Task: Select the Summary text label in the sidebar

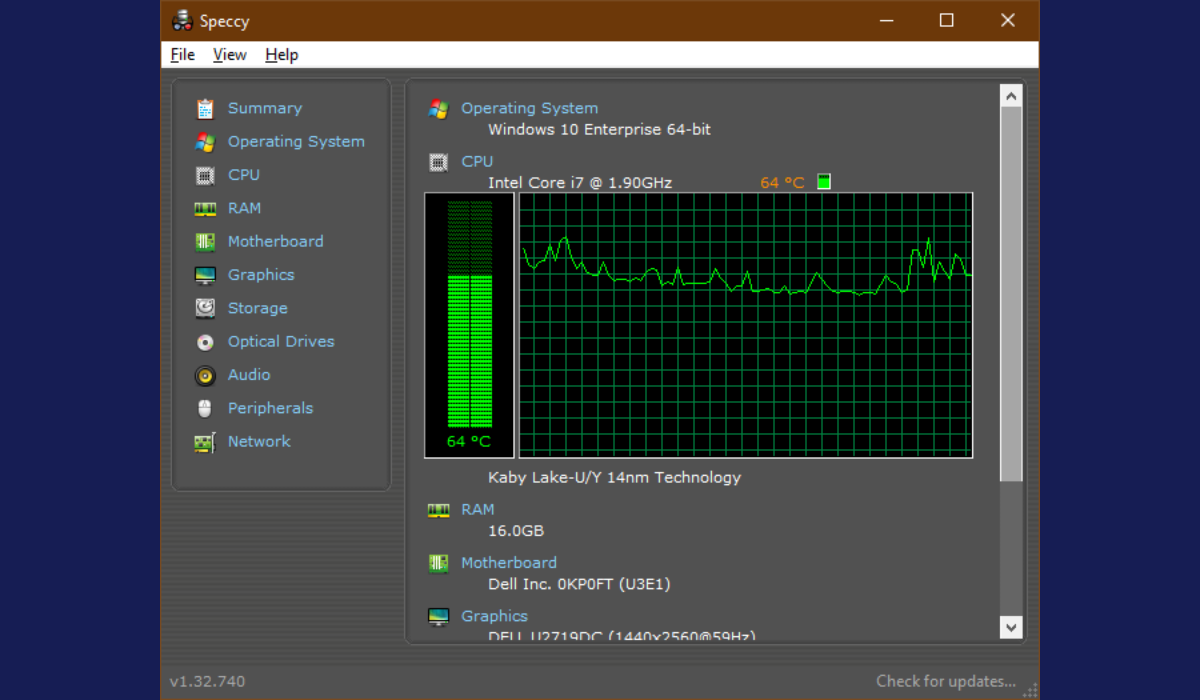Action: pos(265,108)
